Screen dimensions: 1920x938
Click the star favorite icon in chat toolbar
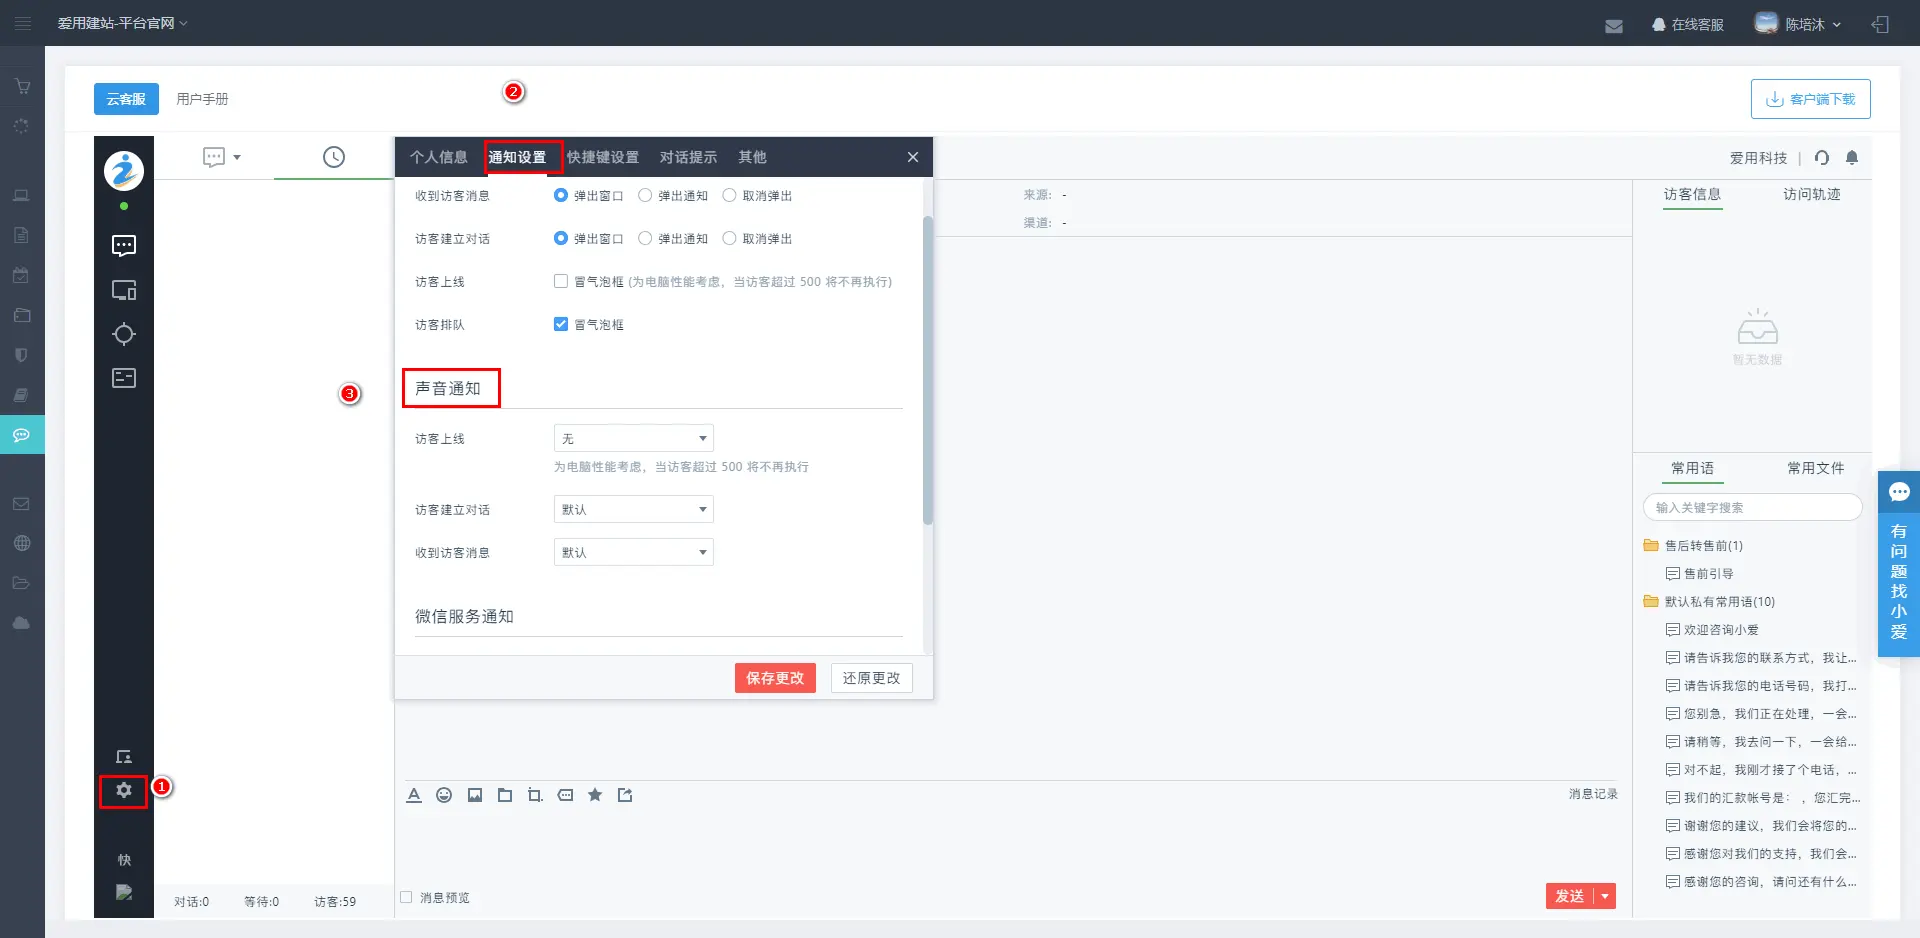tap(595, 795)
